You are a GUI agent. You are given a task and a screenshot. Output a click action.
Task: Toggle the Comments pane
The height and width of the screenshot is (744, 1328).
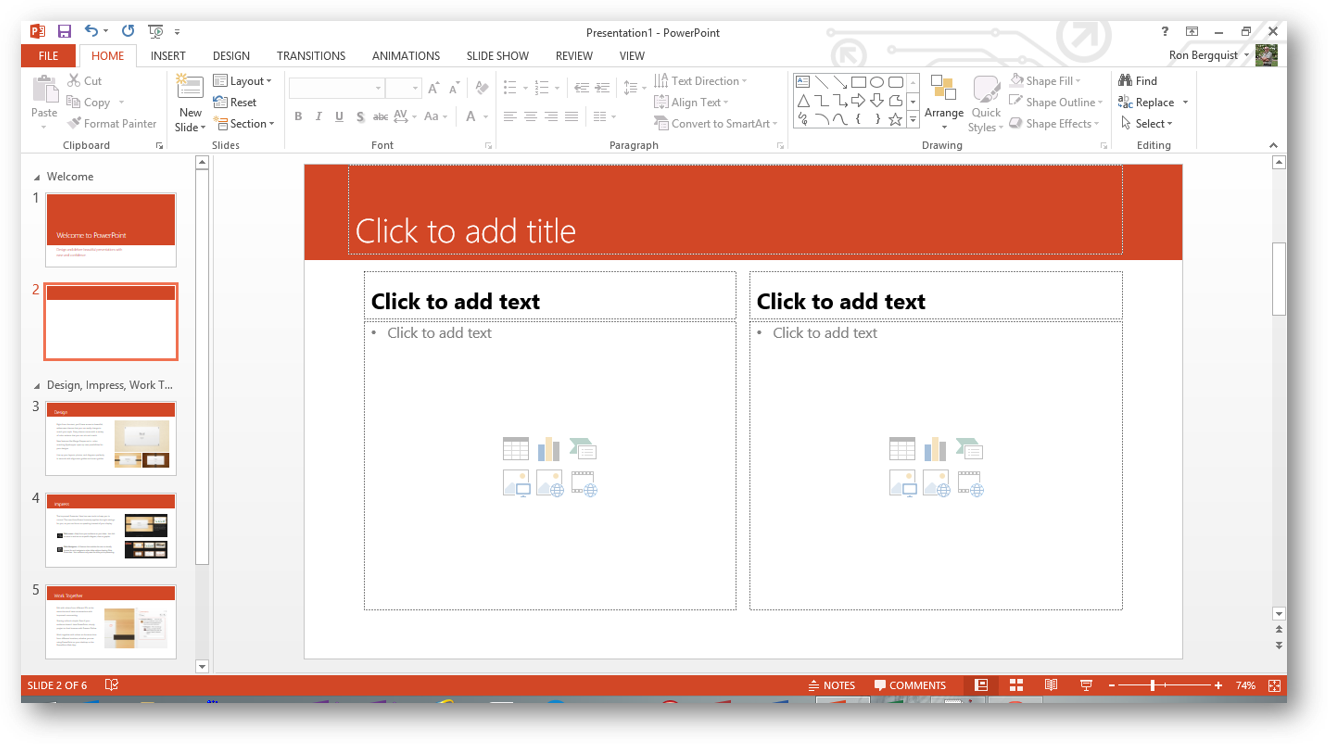coord(910,686)
